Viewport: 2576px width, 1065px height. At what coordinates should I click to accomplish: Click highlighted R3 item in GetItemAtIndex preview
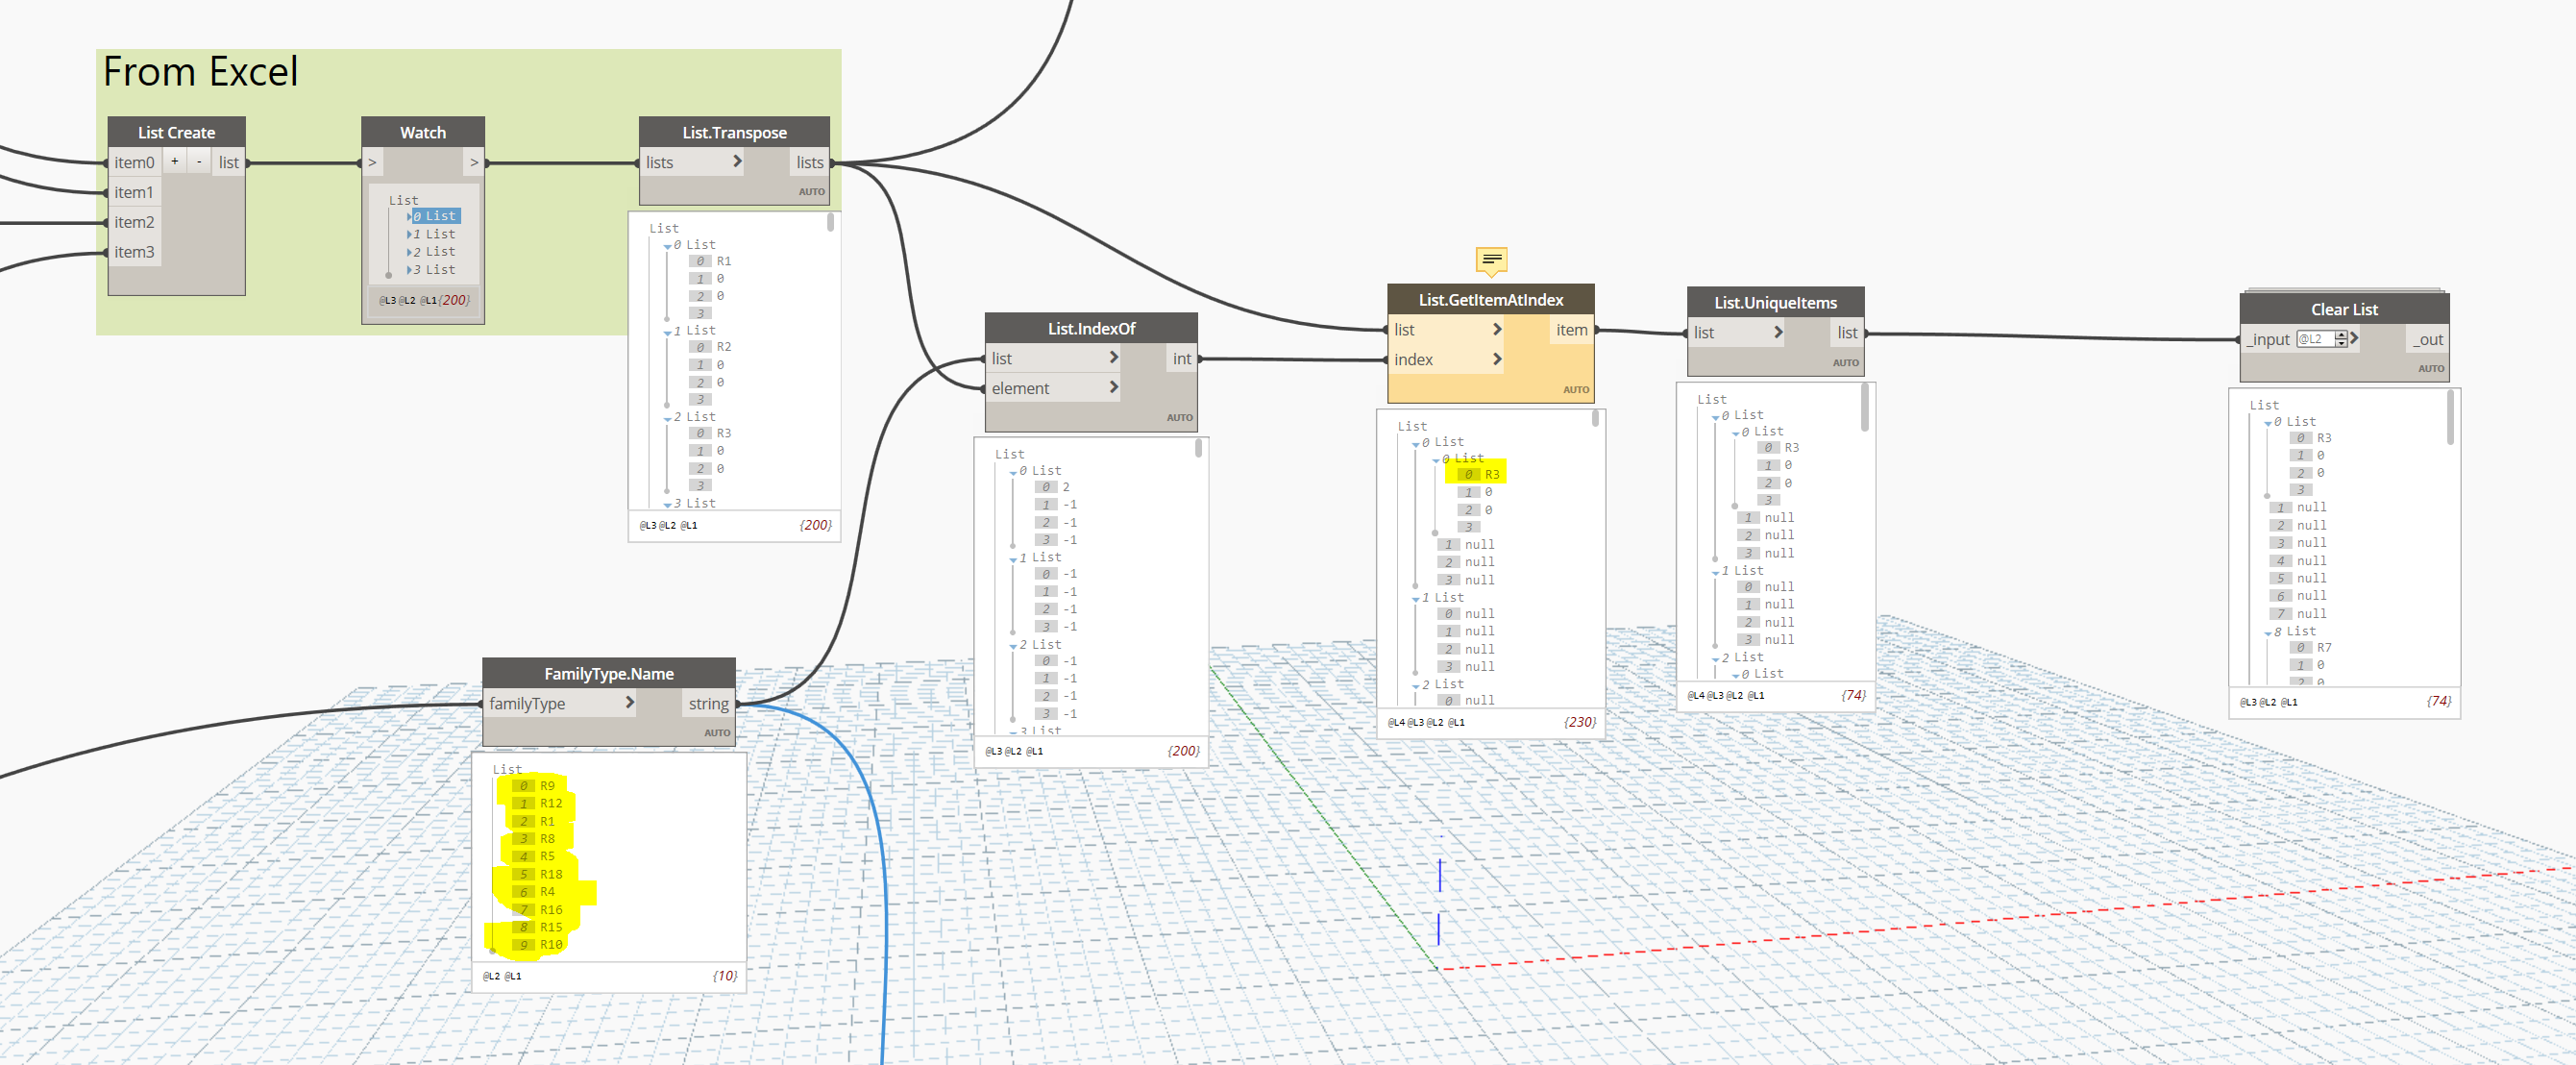1491,474
